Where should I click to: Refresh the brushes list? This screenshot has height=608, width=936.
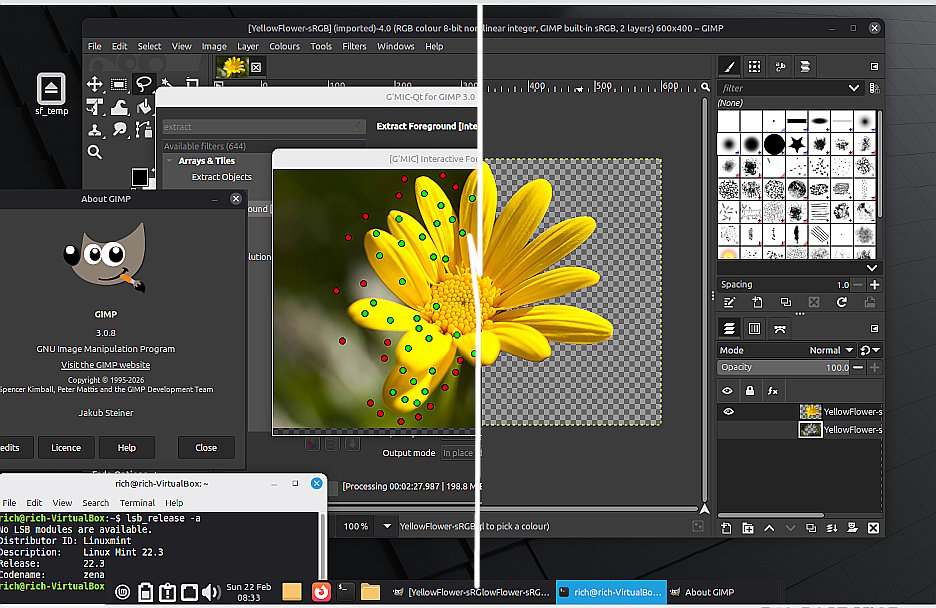(841, 302)
